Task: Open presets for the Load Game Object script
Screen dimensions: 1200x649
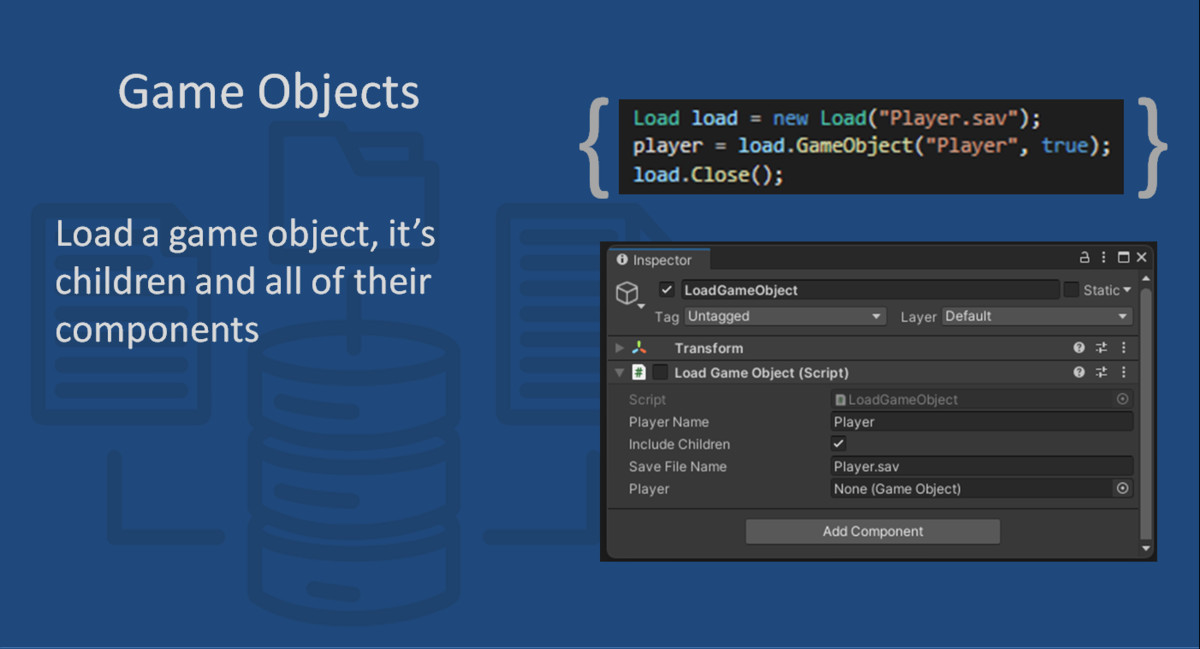Action: coord(1102,373)
